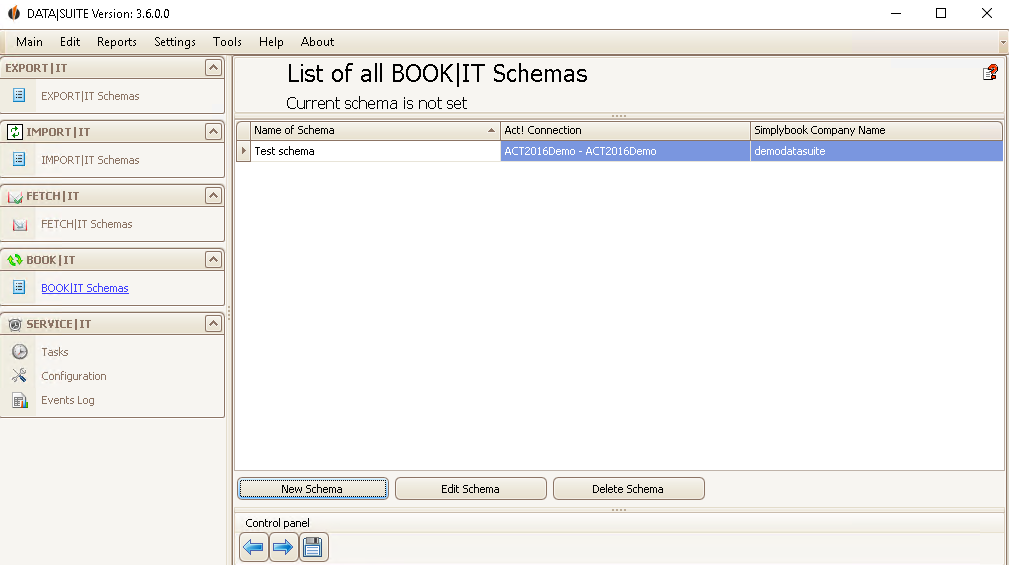Open Configuration under SERVICE|IT
The width and height of the screenshot is (1009, 565).
[74, 376]
